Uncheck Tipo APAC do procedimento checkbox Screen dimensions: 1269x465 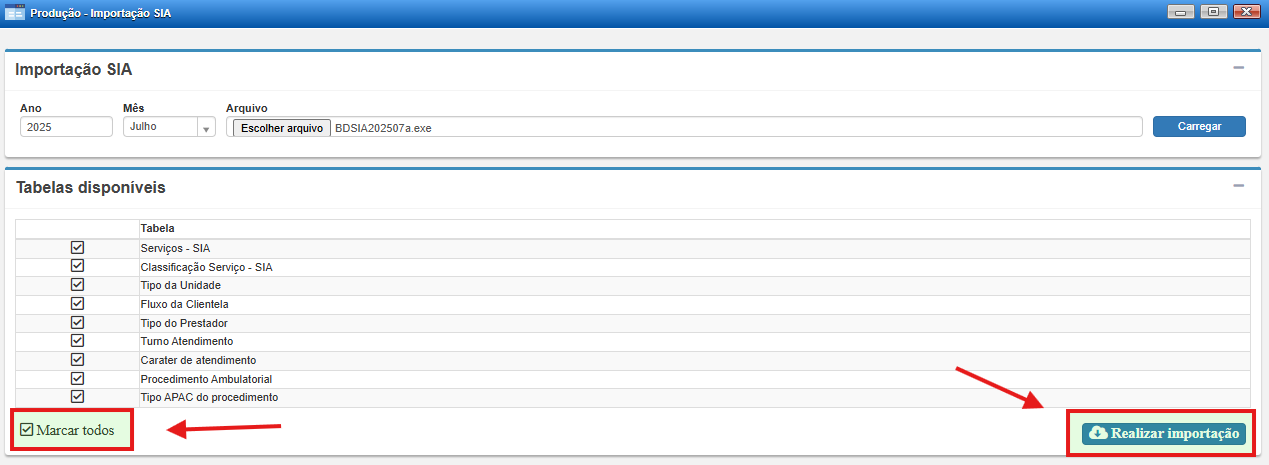(x=77, y=397)
